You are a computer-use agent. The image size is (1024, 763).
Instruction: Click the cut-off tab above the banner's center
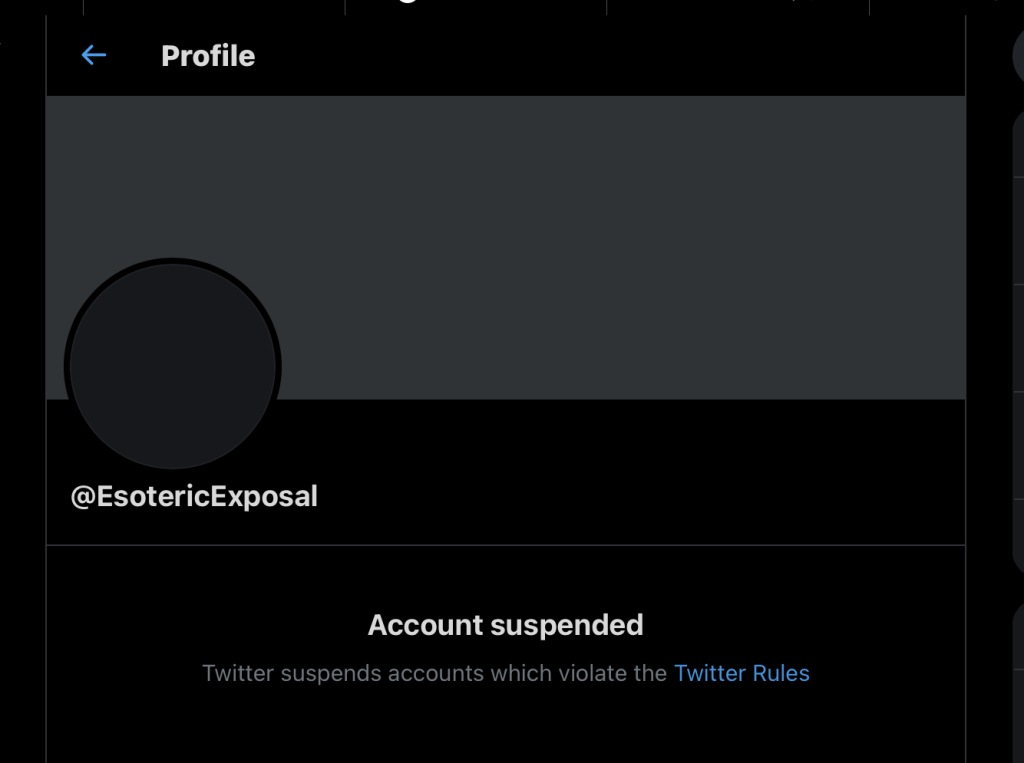click(x=476, y=6)
